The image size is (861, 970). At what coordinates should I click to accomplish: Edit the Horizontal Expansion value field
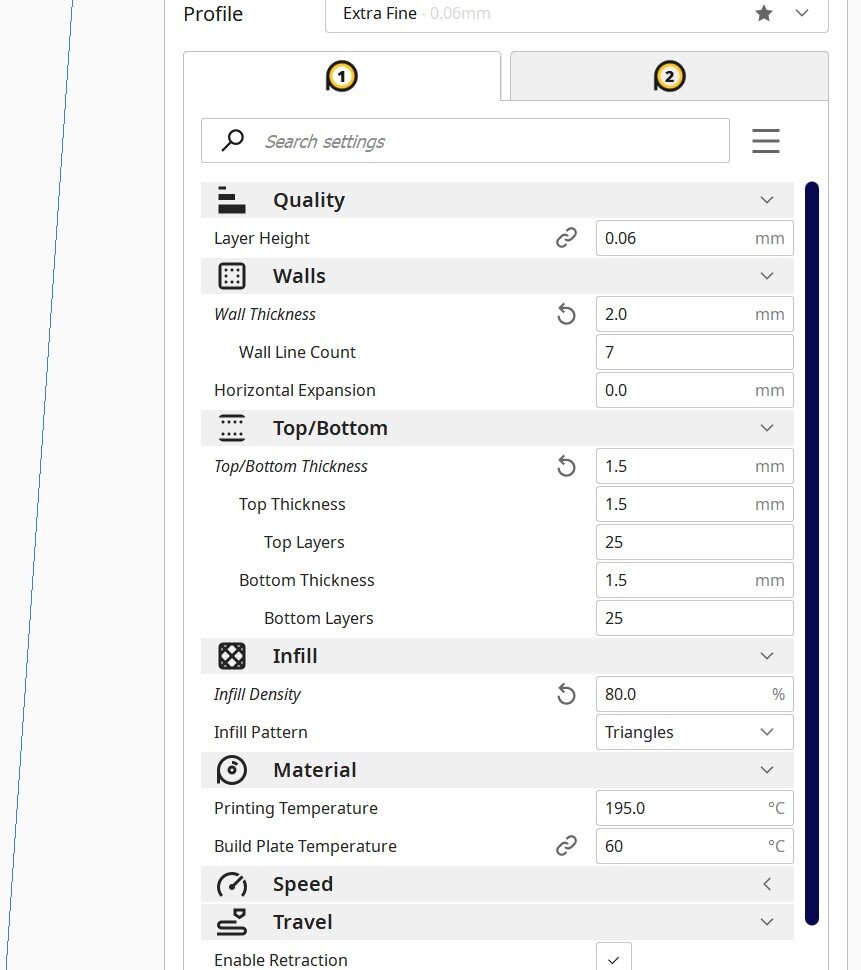pyautogui.click(x=695, y=390)
